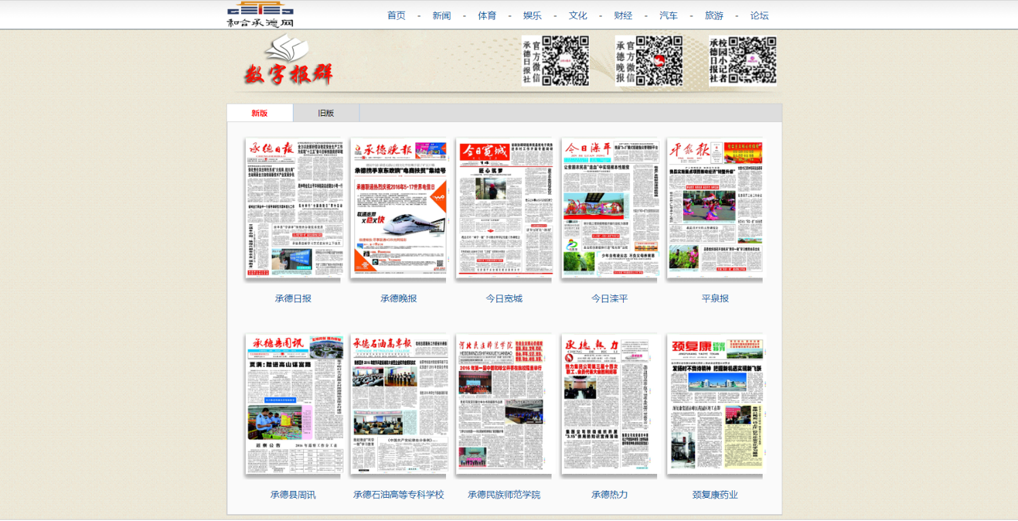The image size is (1018, 521).
Task: Open the 平泉报 front page thumbnail
Action: point(715,208)
